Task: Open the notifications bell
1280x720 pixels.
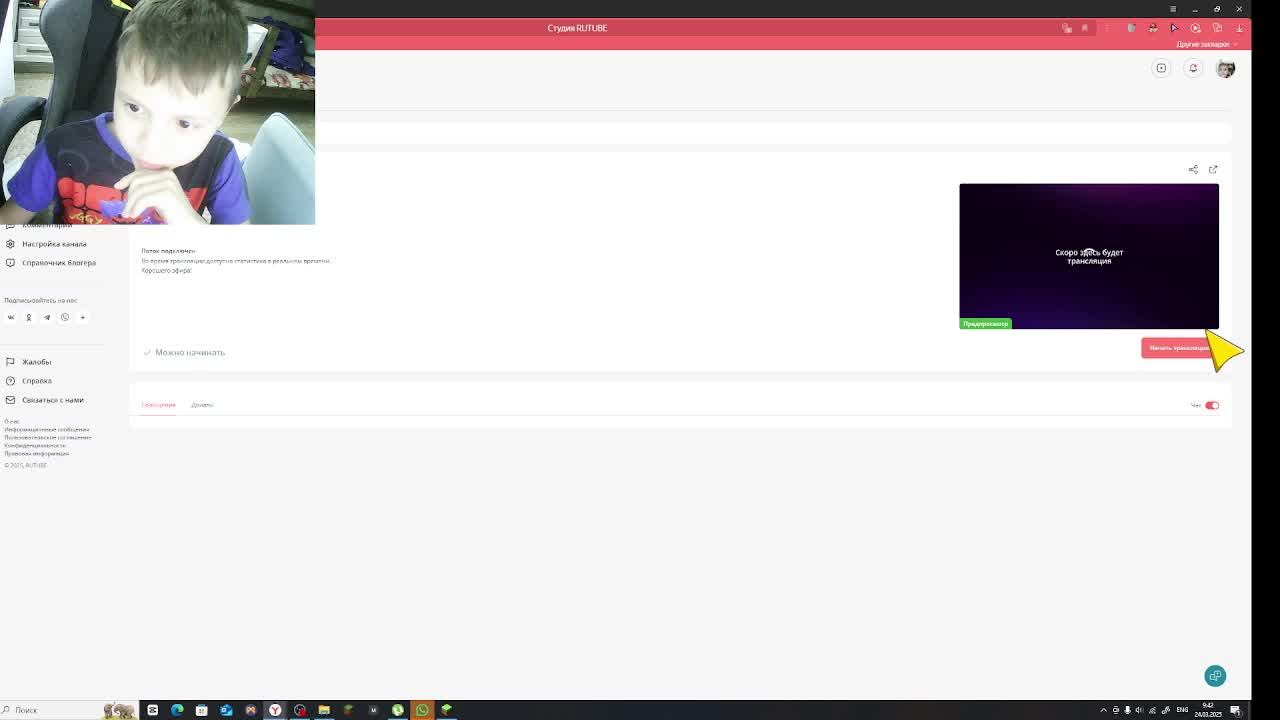Action: click(x=1193, y=69)
